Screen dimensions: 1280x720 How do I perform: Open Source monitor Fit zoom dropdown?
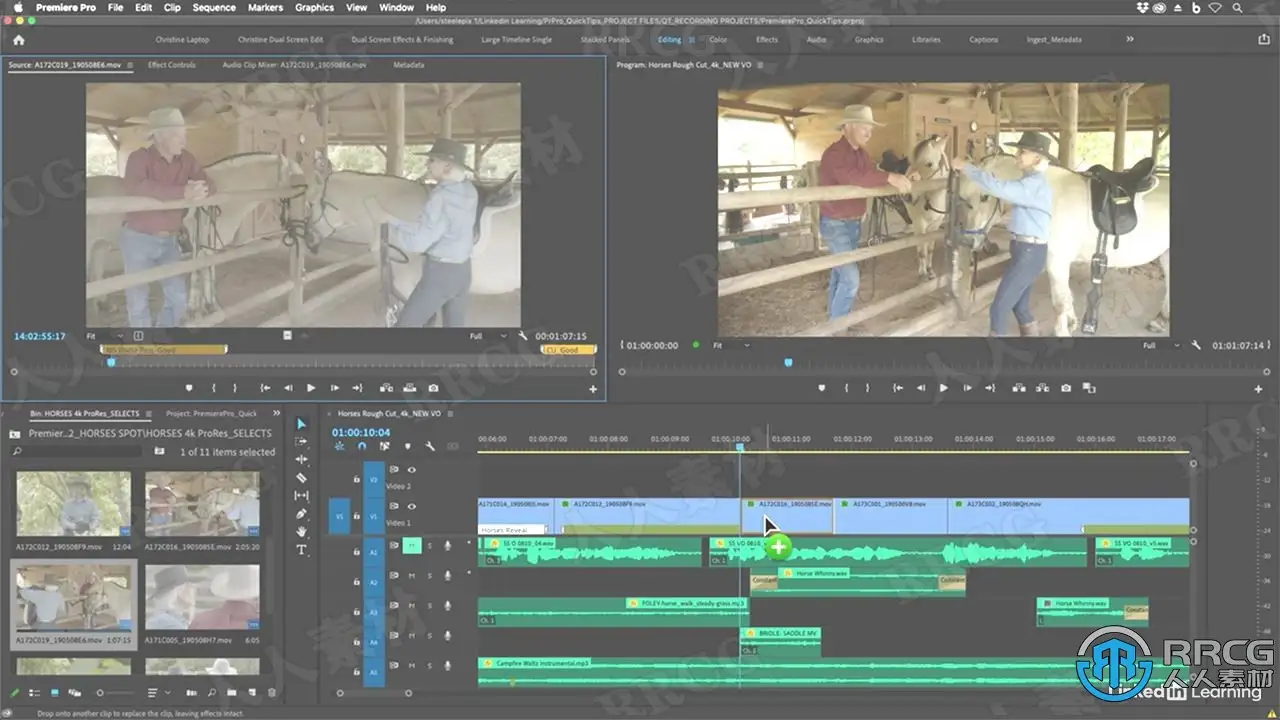pos(104,336)
